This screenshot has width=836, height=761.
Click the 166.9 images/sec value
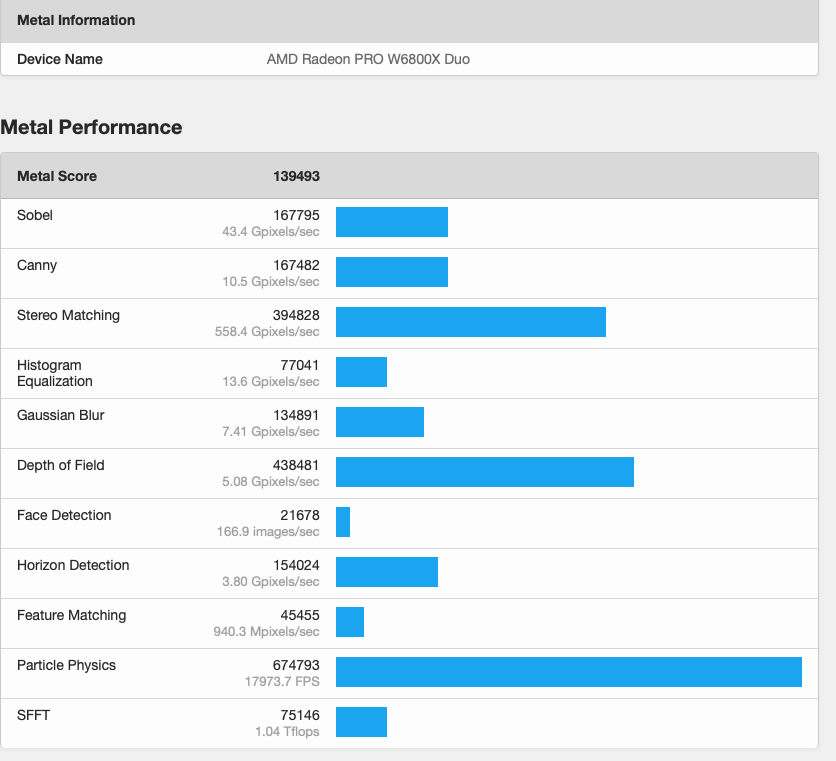coord(268,533)
